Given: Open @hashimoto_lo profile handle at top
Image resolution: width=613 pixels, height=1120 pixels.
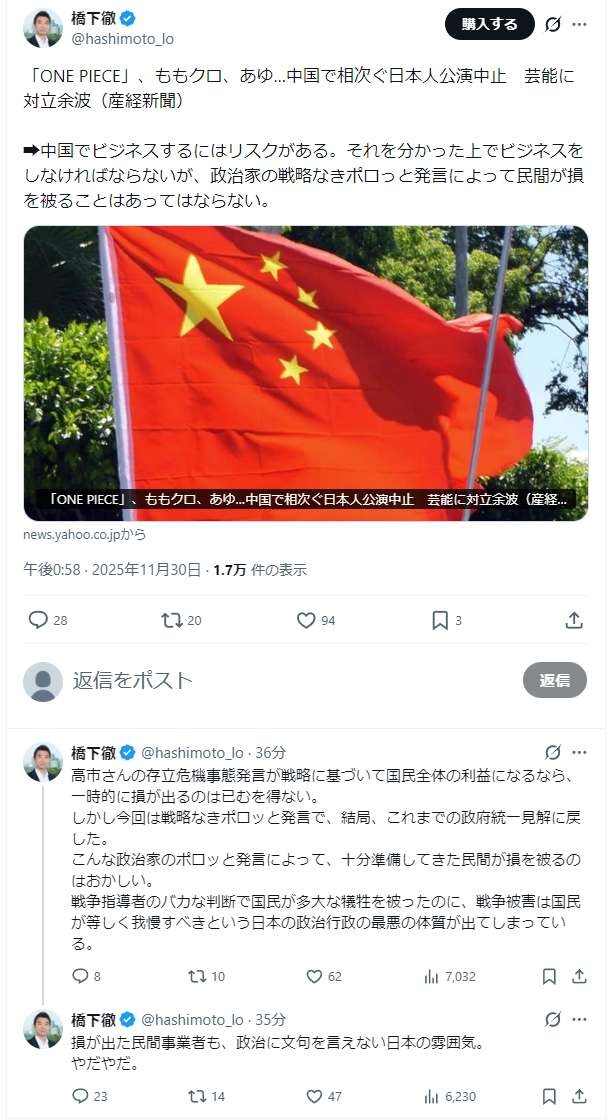Looking at the screenshot, I should (x=122, y=39).
